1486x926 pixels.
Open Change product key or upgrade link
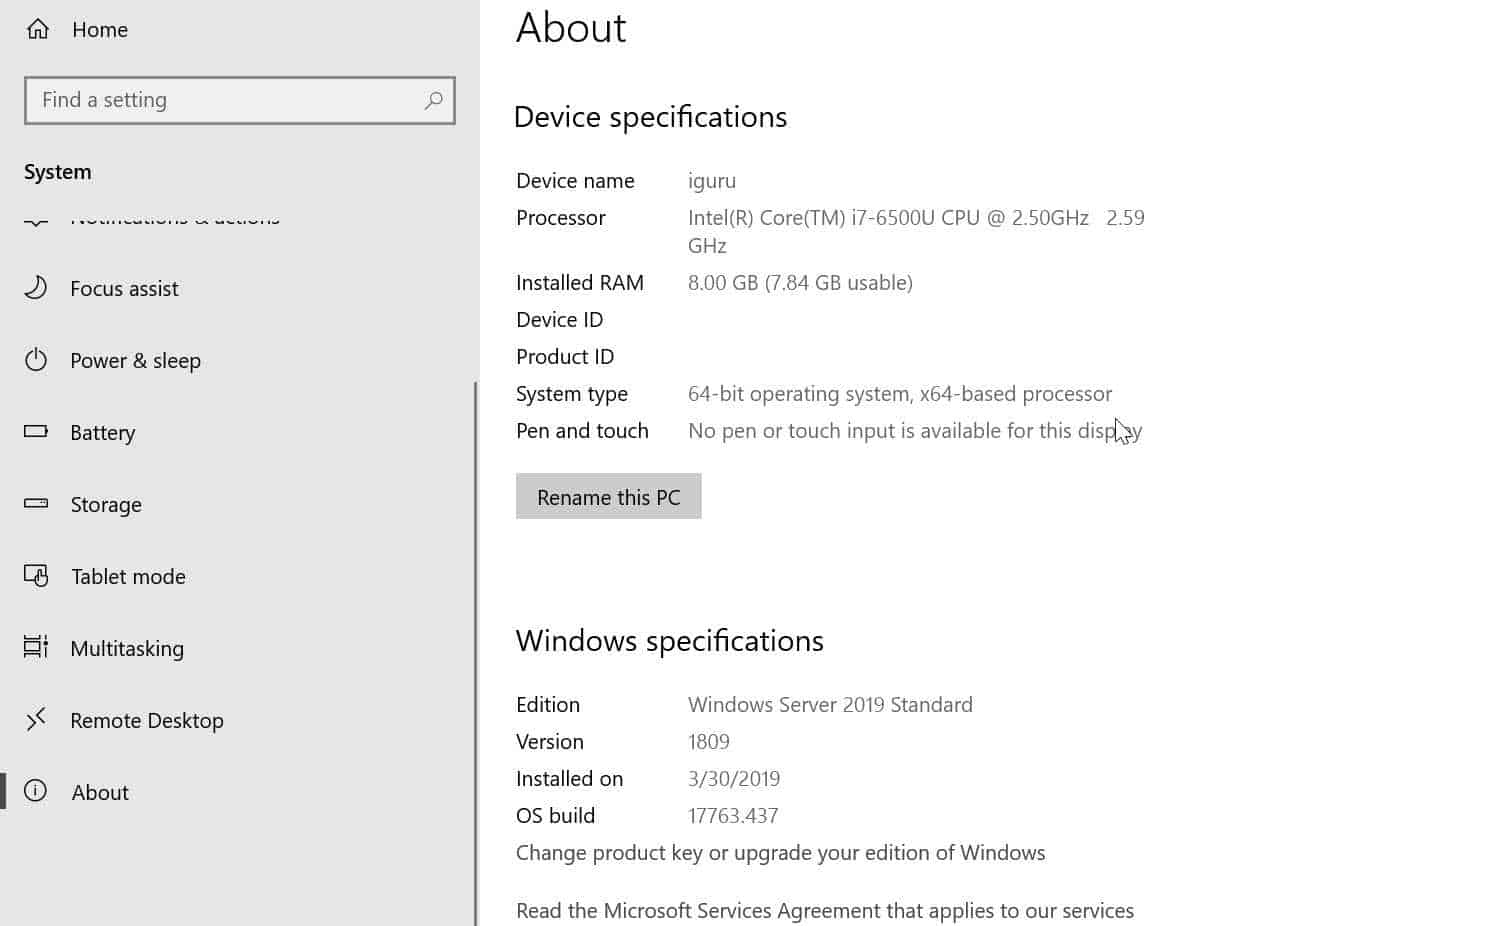click(781, 853)
